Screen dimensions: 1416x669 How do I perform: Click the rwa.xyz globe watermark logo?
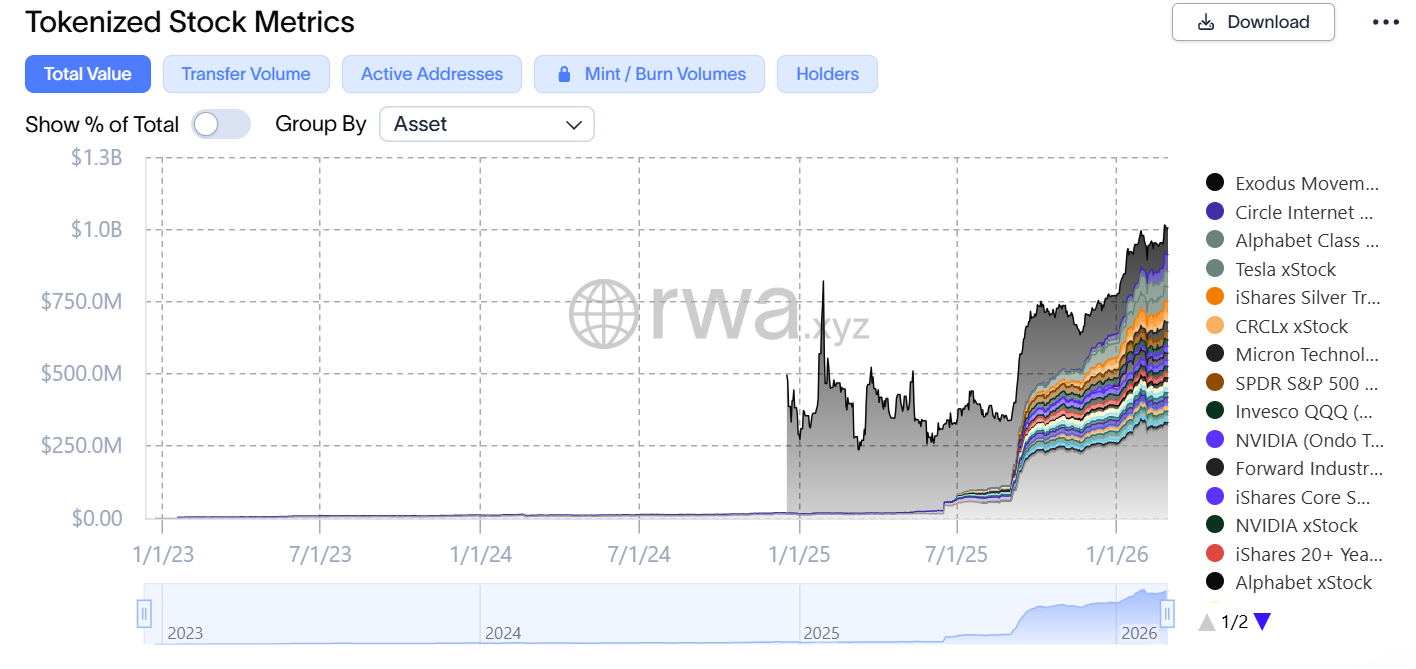[x=604, y=313]
